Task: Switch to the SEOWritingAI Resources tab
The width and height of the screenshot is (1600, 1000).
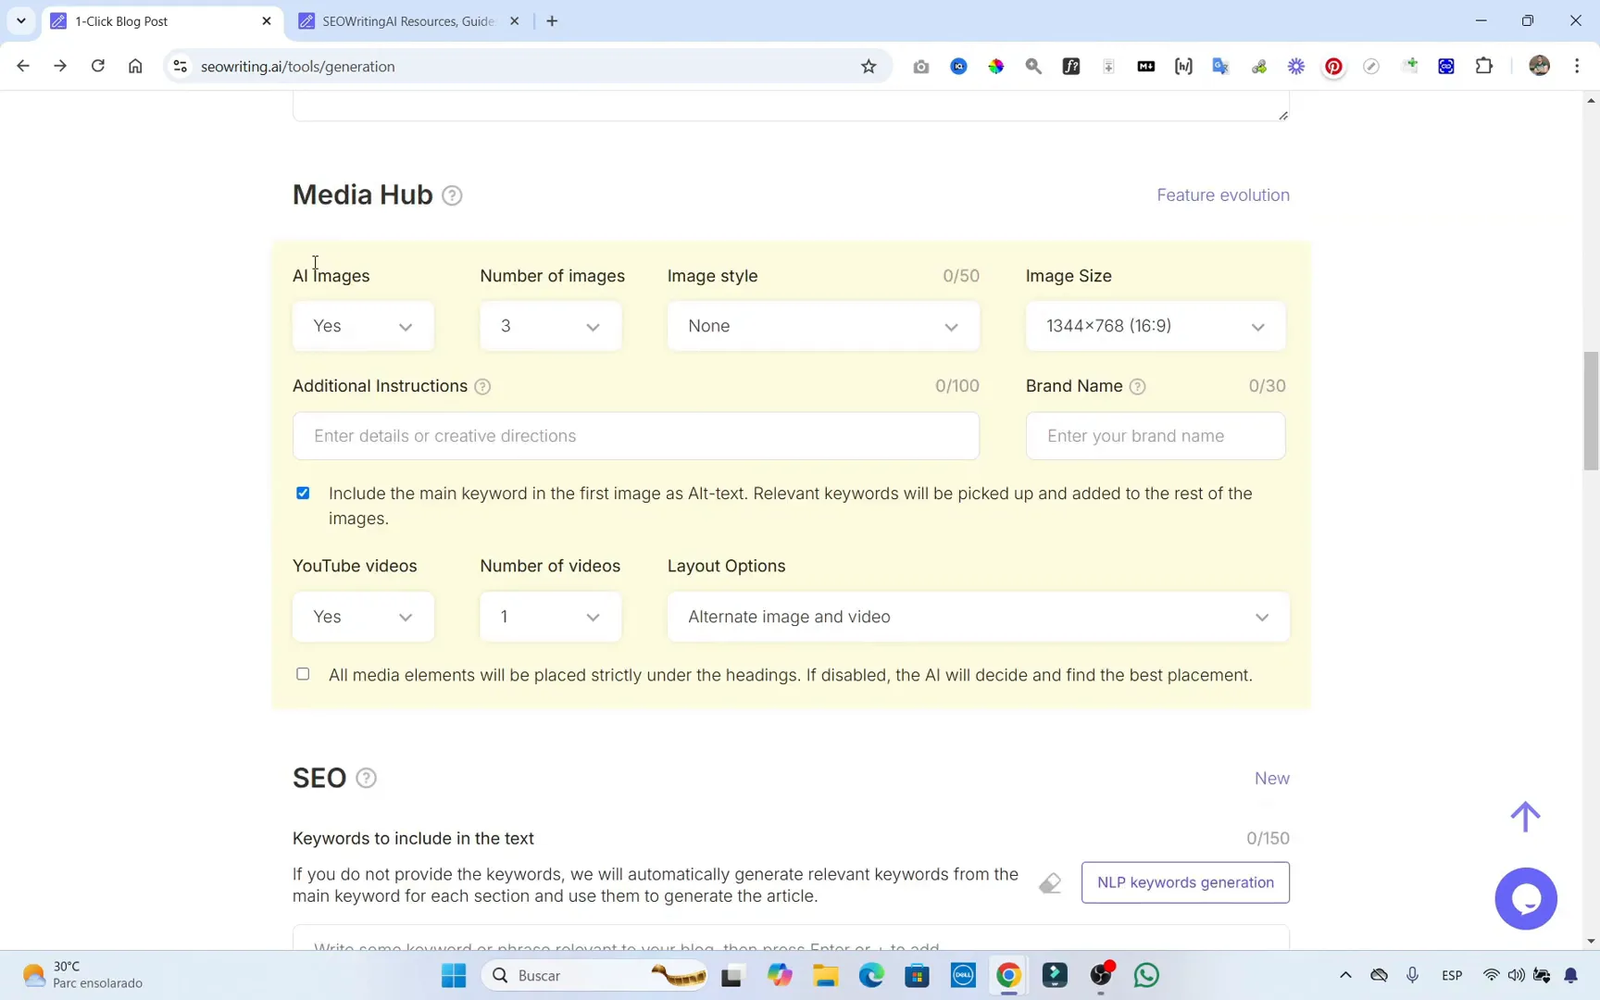Action: pyautogui.click(x=400, y=20)
